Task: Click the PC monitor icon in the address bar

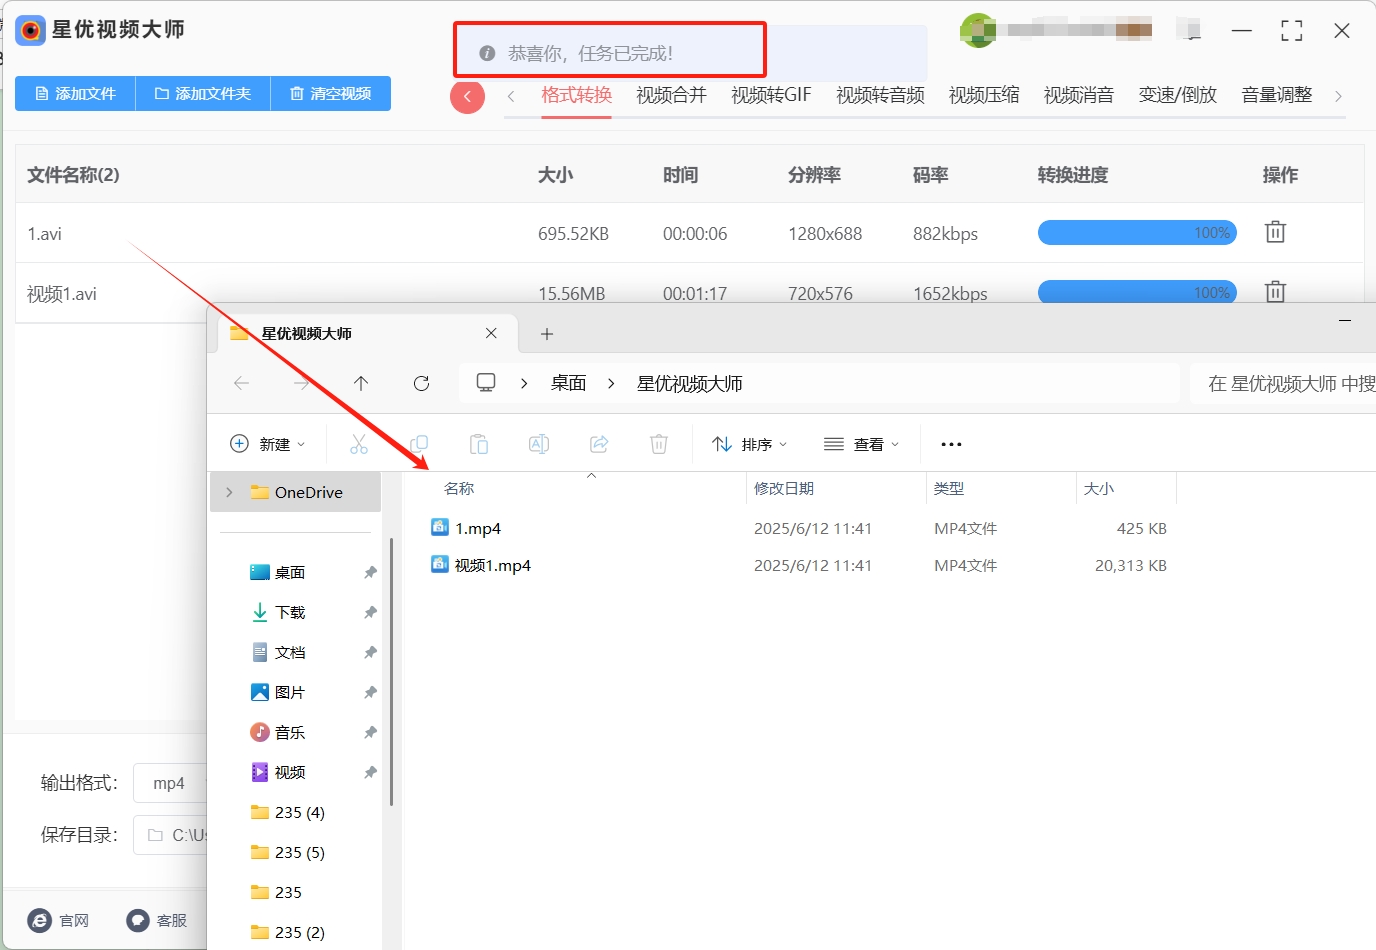Action: (486, 383)
